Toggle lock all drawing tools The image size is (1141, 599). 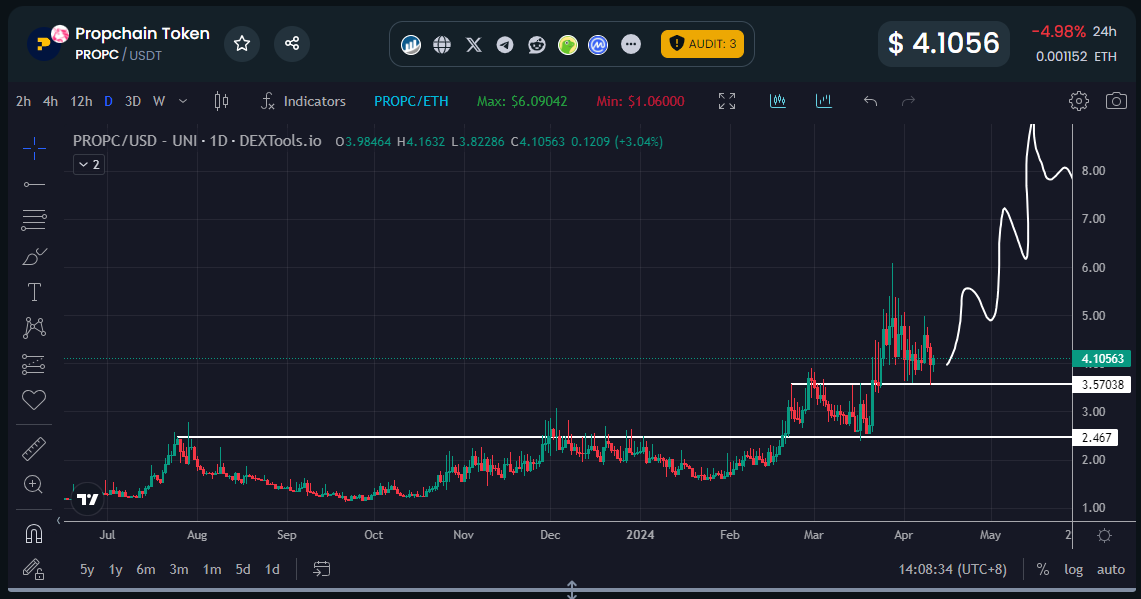pos(34,569)
